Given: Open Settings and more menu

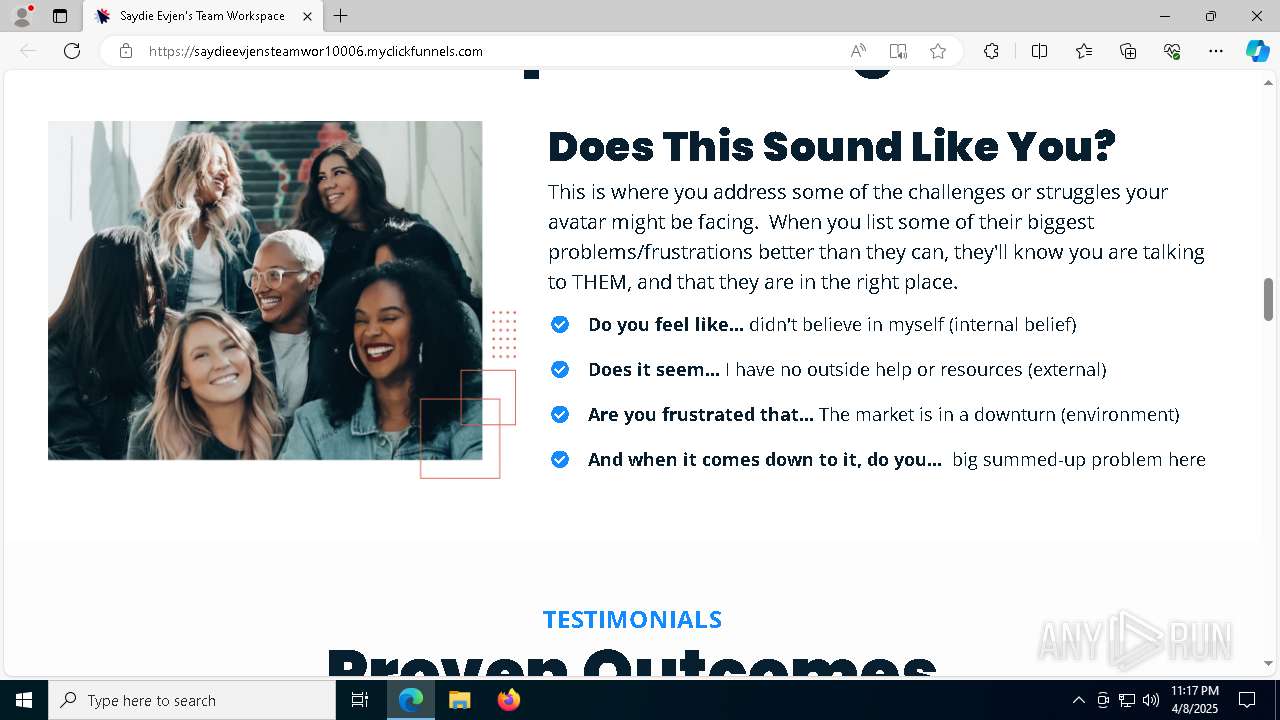Looking at the screenshot, I should (1216, 51).
